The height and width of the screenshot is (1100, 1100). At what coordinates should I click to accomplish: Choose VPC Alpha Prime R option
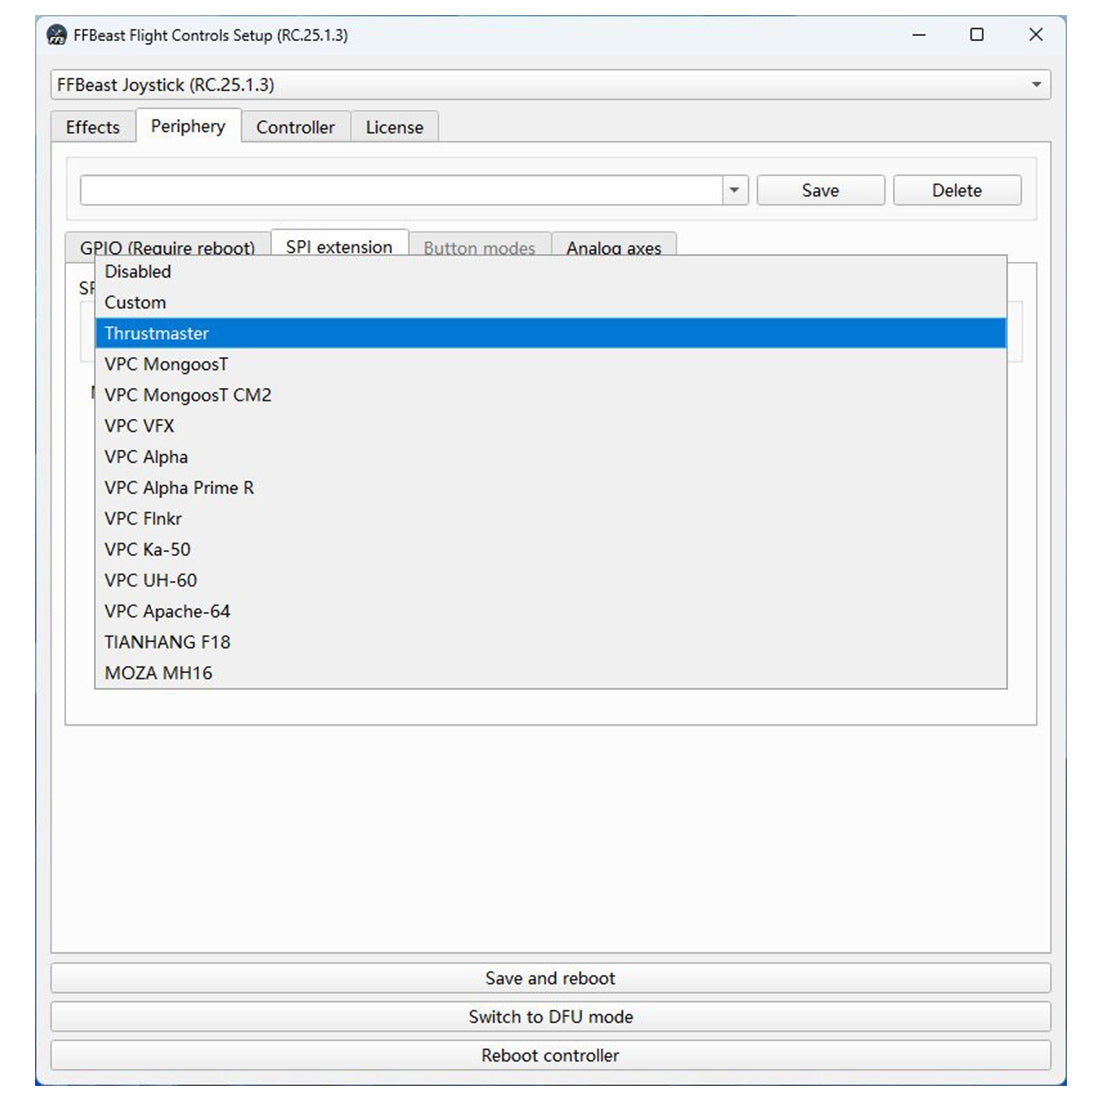coord(179,488)
